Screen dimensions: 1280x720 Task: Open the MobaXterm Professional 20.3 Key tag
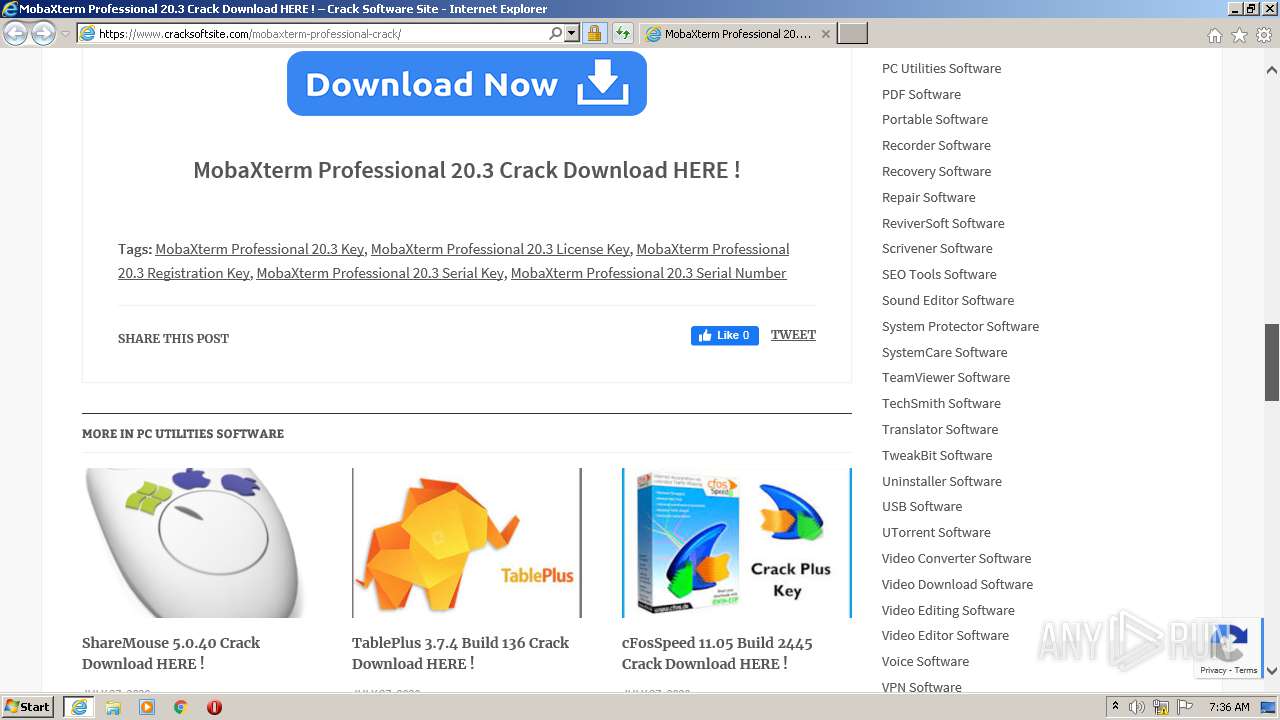(259, 249)
